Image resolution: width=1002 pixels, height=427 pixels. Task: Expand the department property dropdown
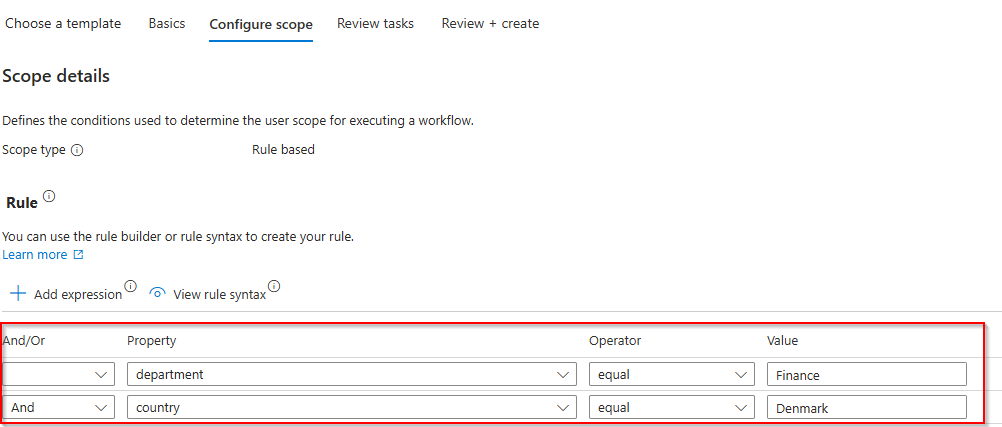pos(351,374)
